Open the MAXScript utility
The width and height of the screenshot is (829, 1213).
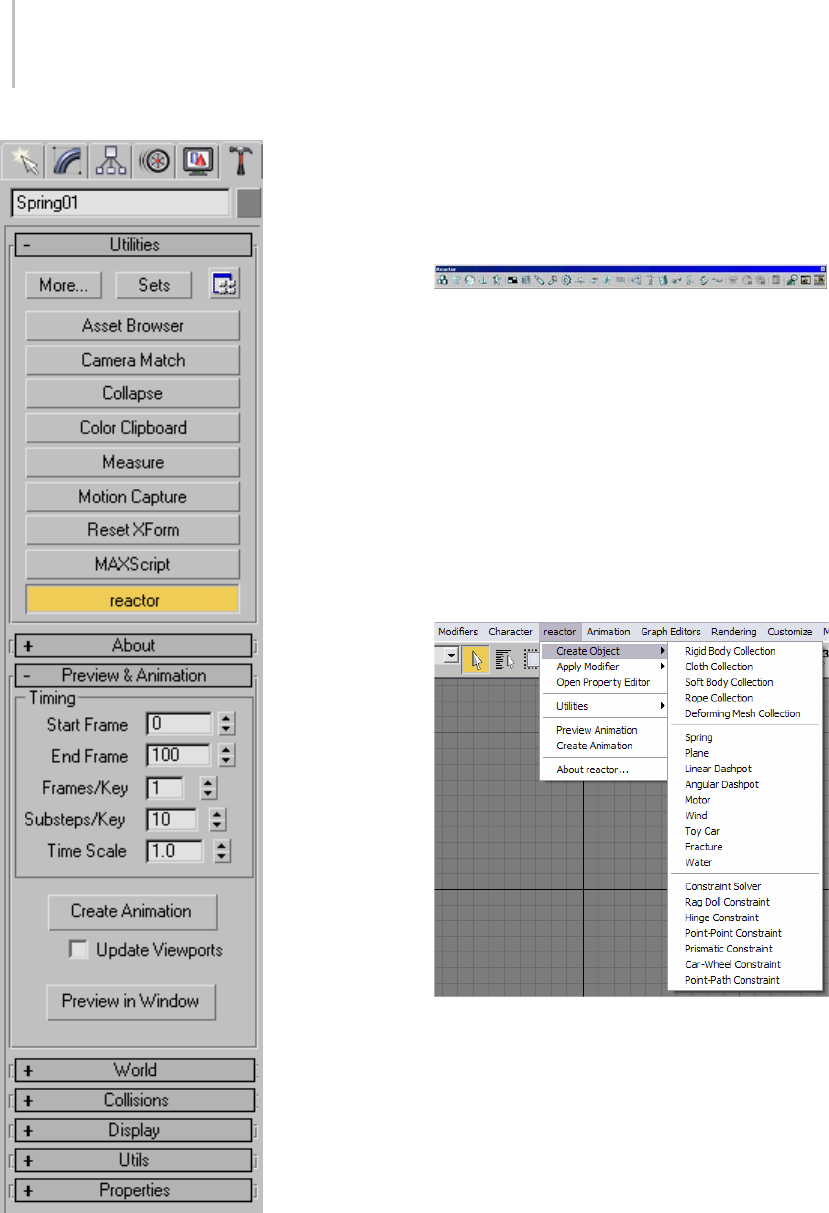(x=133, y=564)
